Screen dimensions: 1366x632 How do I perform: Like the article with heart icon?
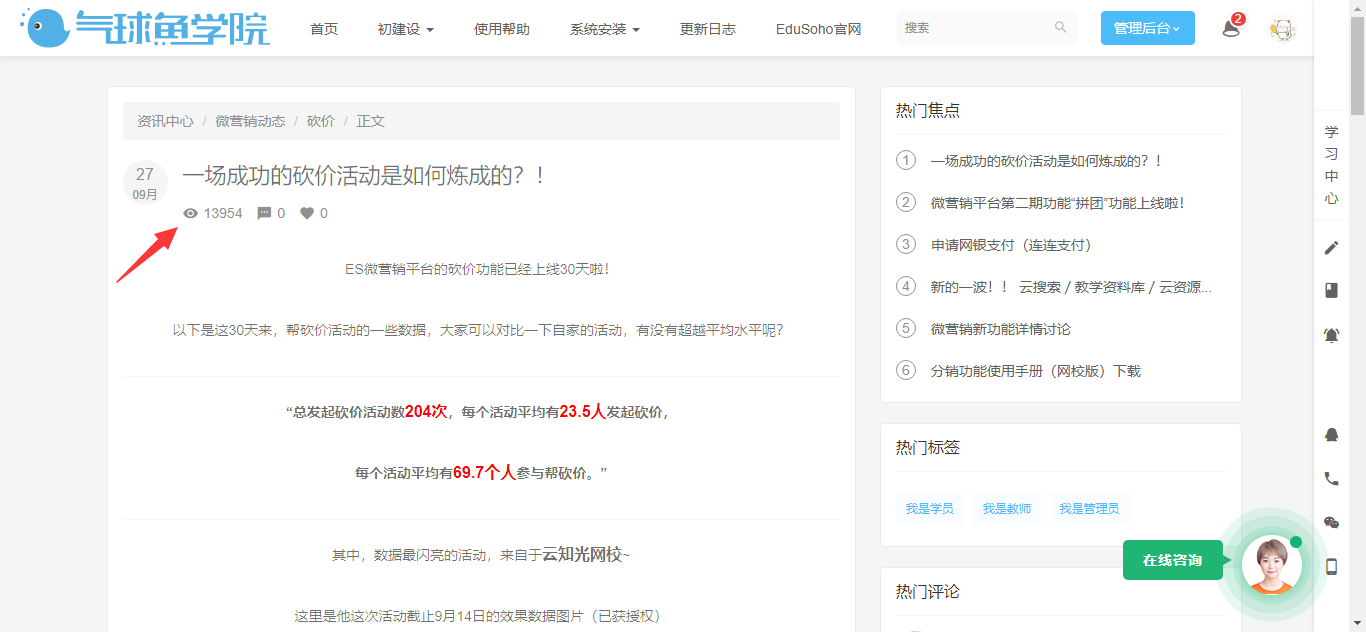307,213
